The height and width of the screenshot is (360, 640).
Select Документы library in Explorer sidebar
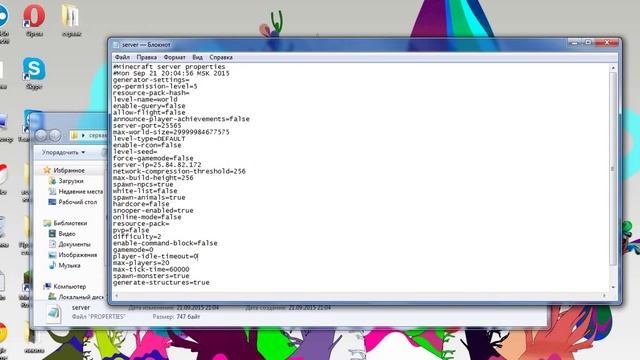tap(74, 244)
